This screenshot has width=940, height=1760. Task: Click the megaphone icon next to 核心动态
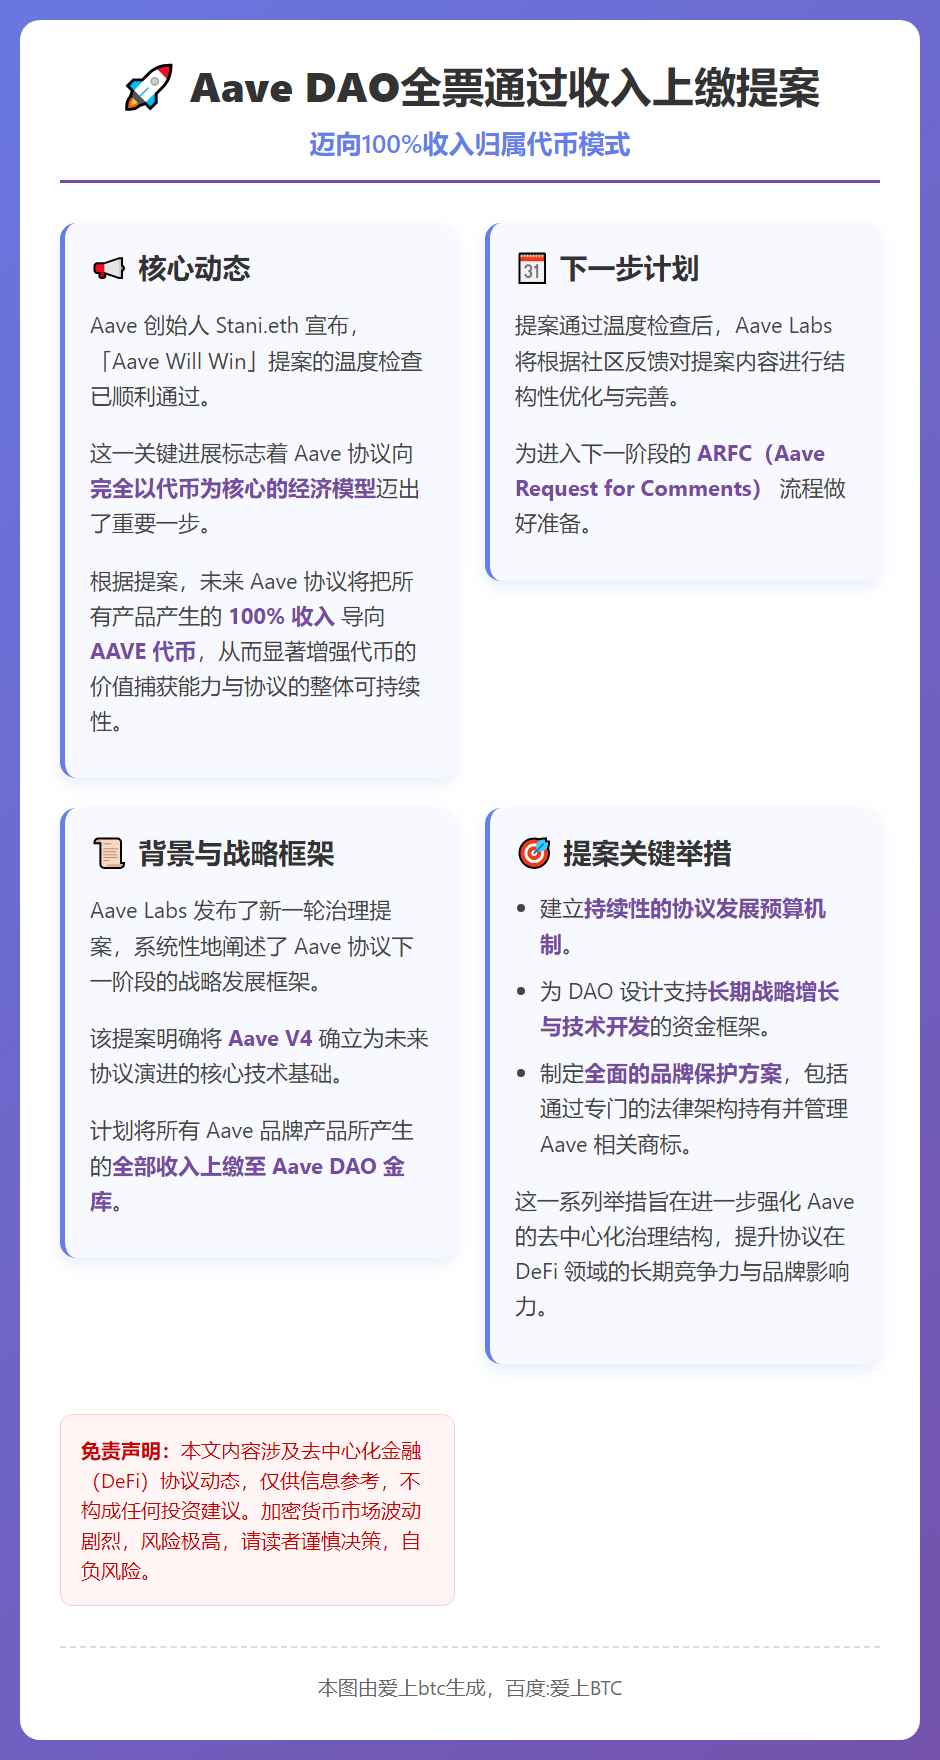click(108, 269)
